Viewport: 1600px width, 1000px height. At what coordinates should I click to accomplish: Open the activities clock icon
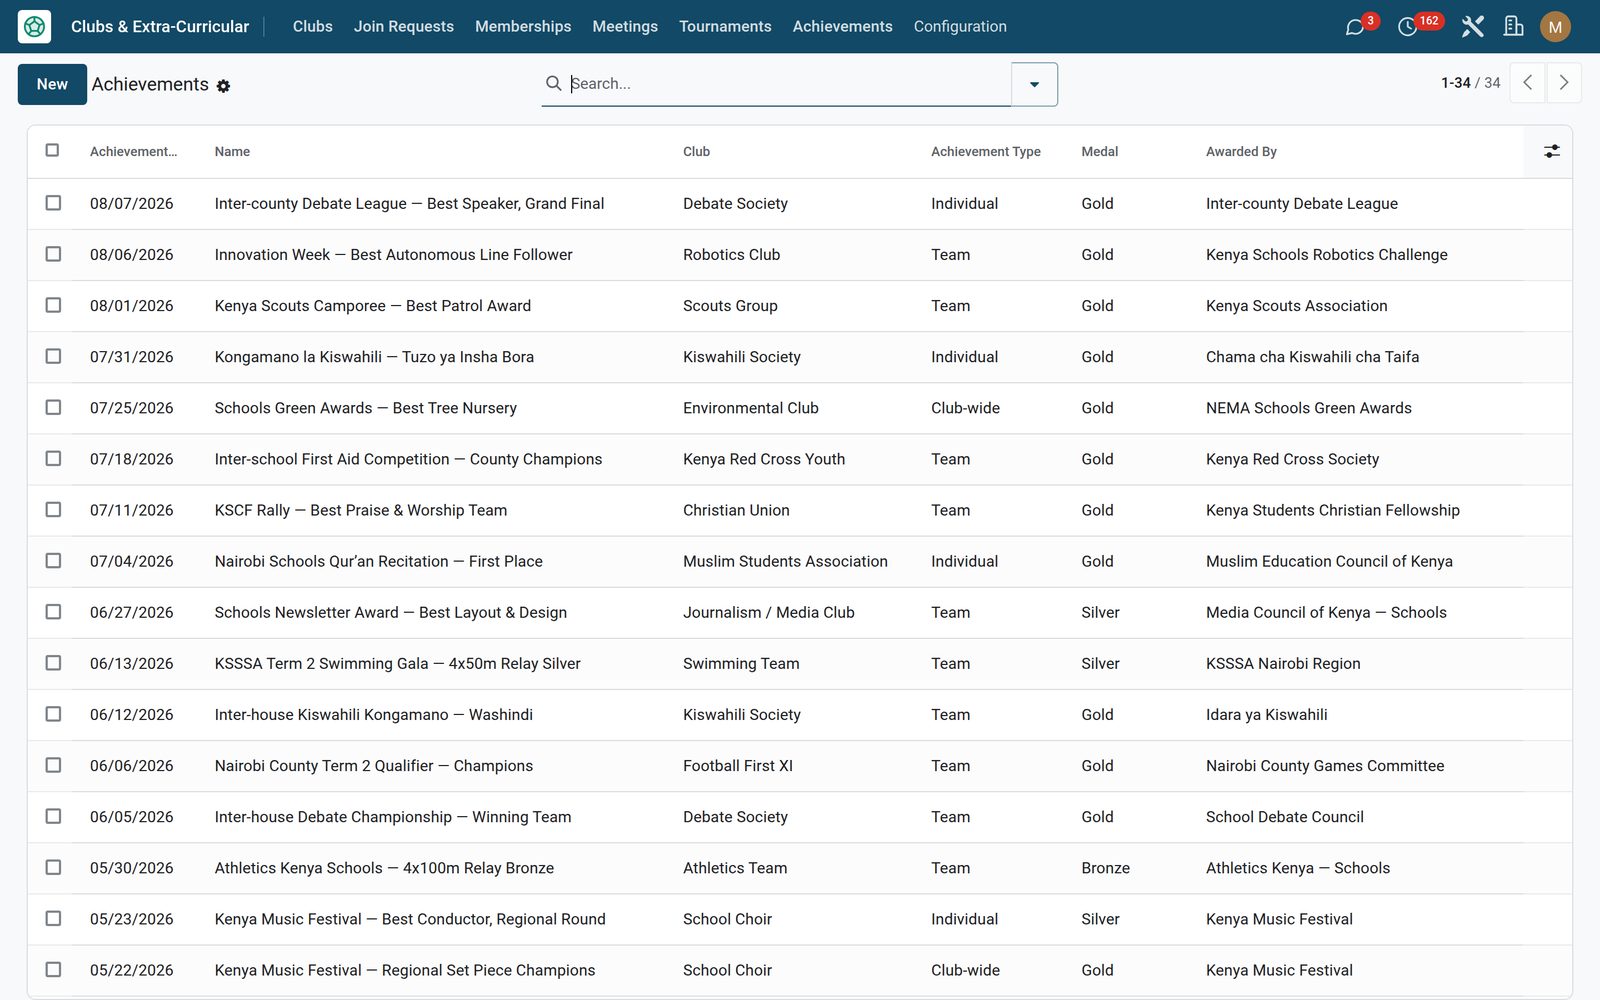(x=1407, y=27)
